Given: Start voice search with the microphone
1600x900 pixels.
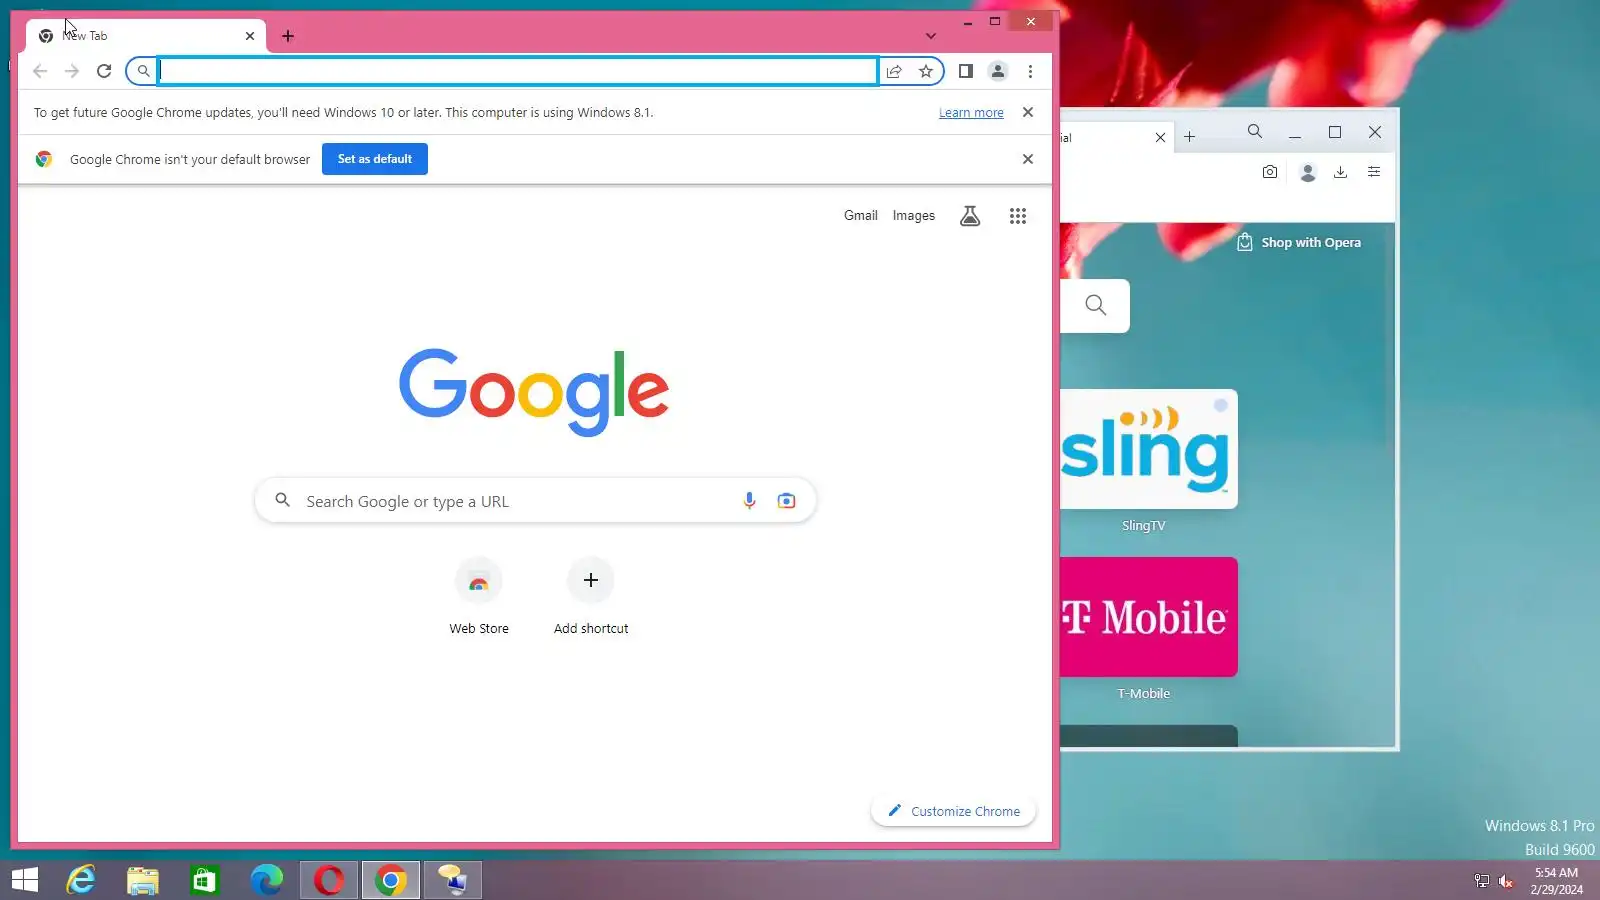Looking at the screenshot, I should coord(749,501).
